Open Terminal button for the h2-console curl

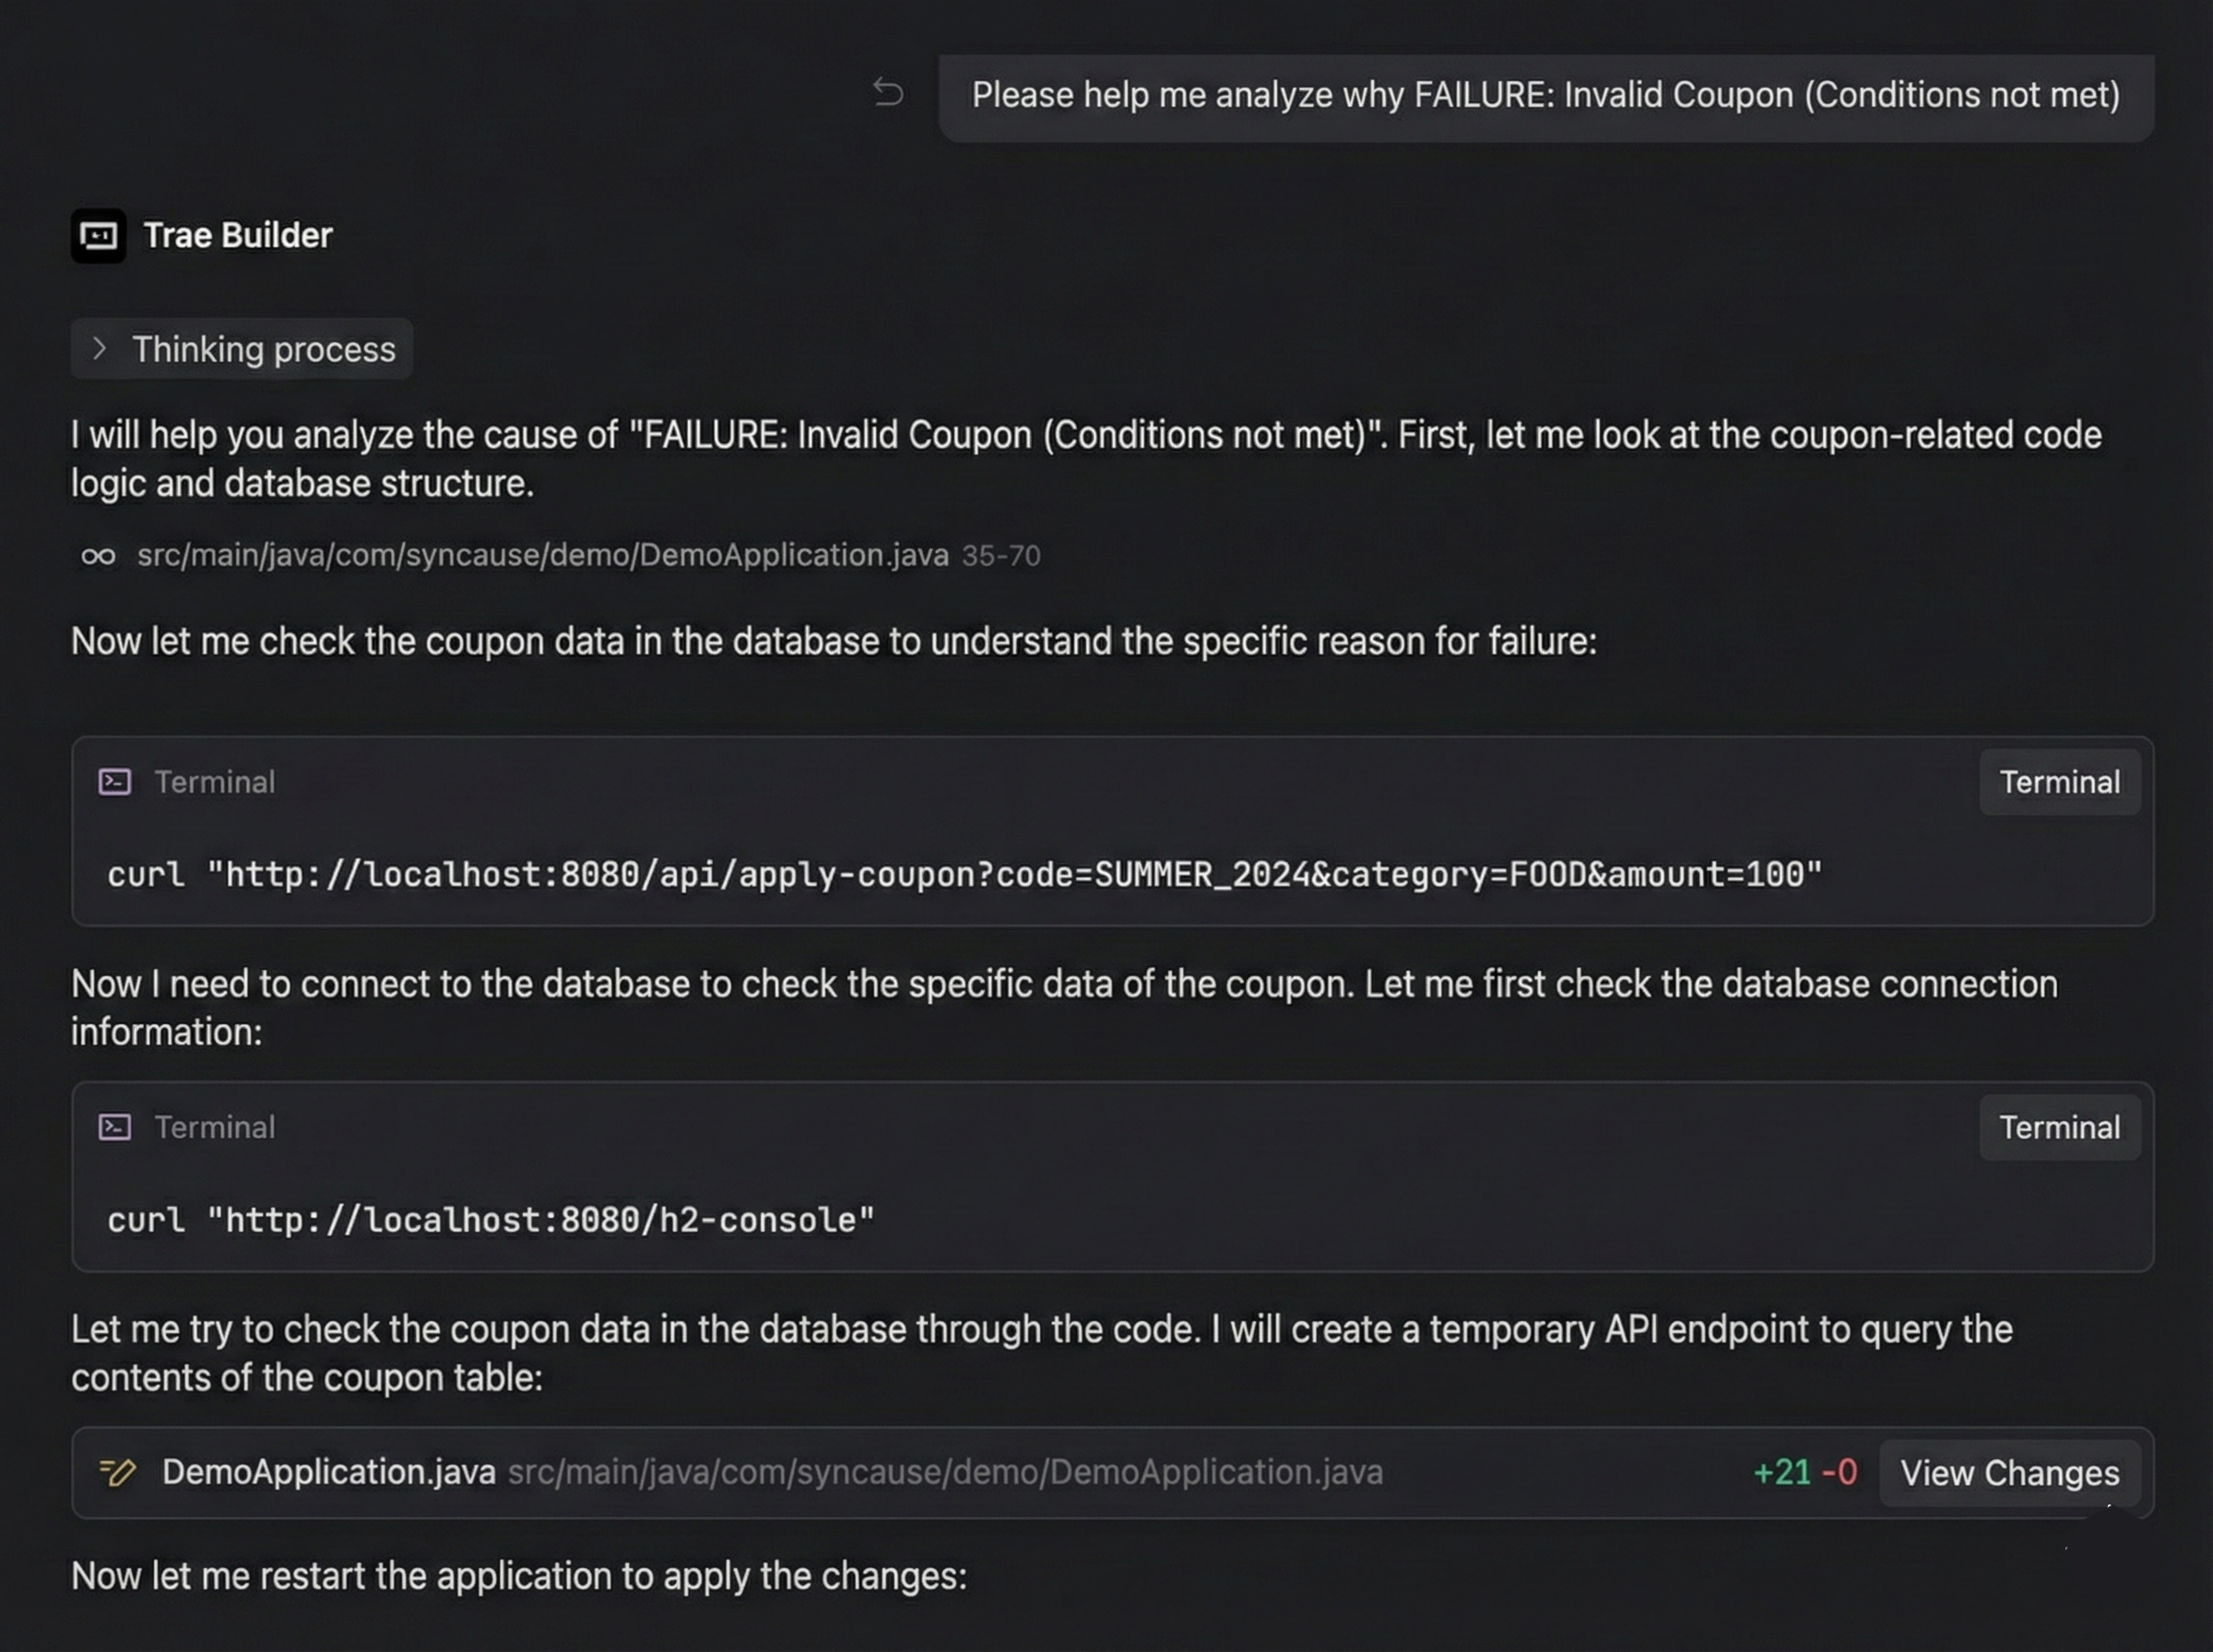pos(2059,1127)
